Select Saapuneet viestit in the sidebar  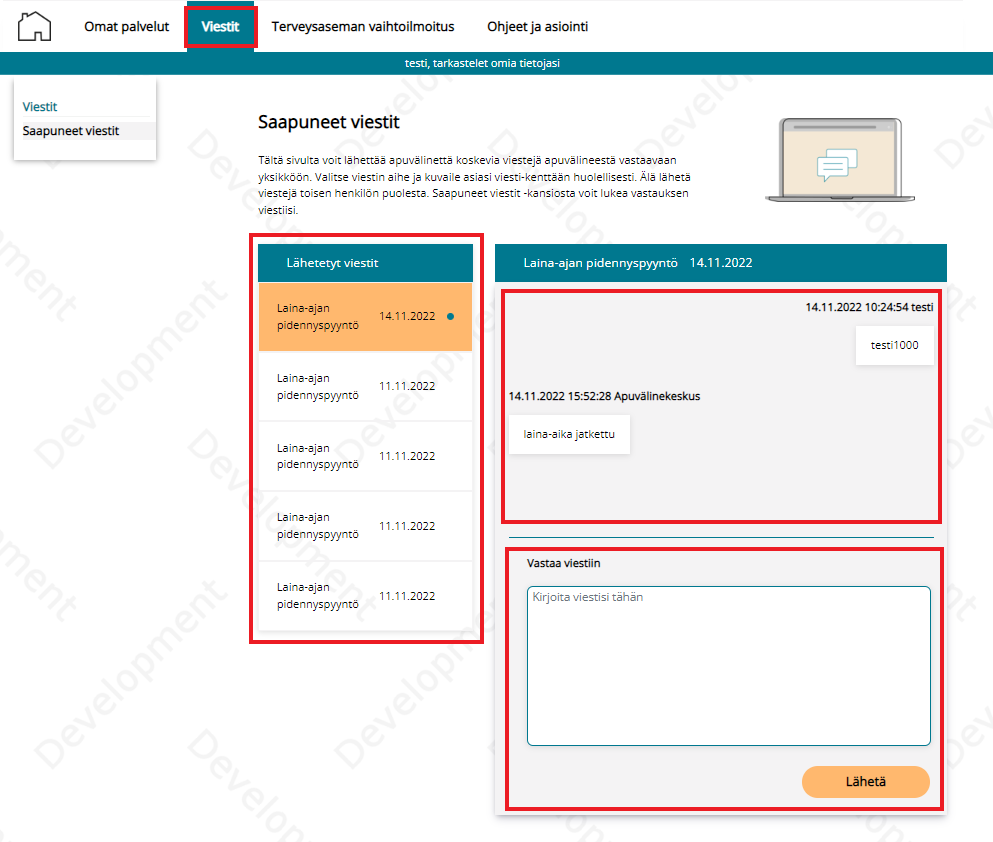pyautogui.click(x=71, y=131)
